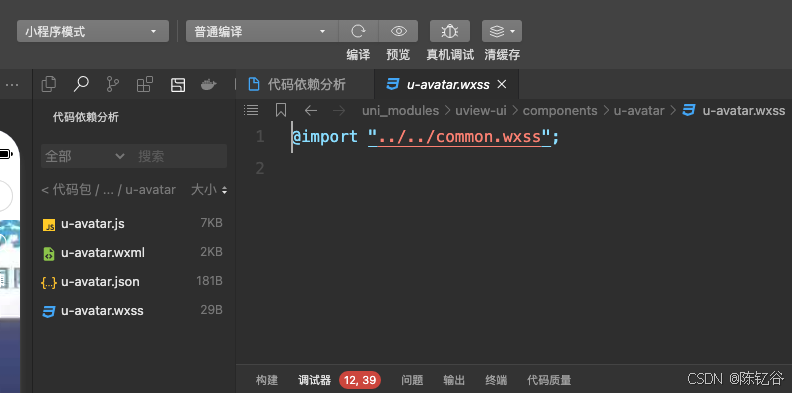Switch to the 输出 bottom panel tab

[x=454, y=380]
